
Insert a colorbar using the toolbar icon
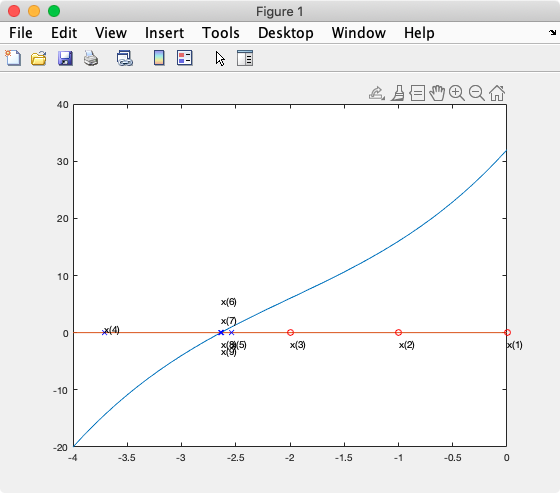(x=159, y=58)
